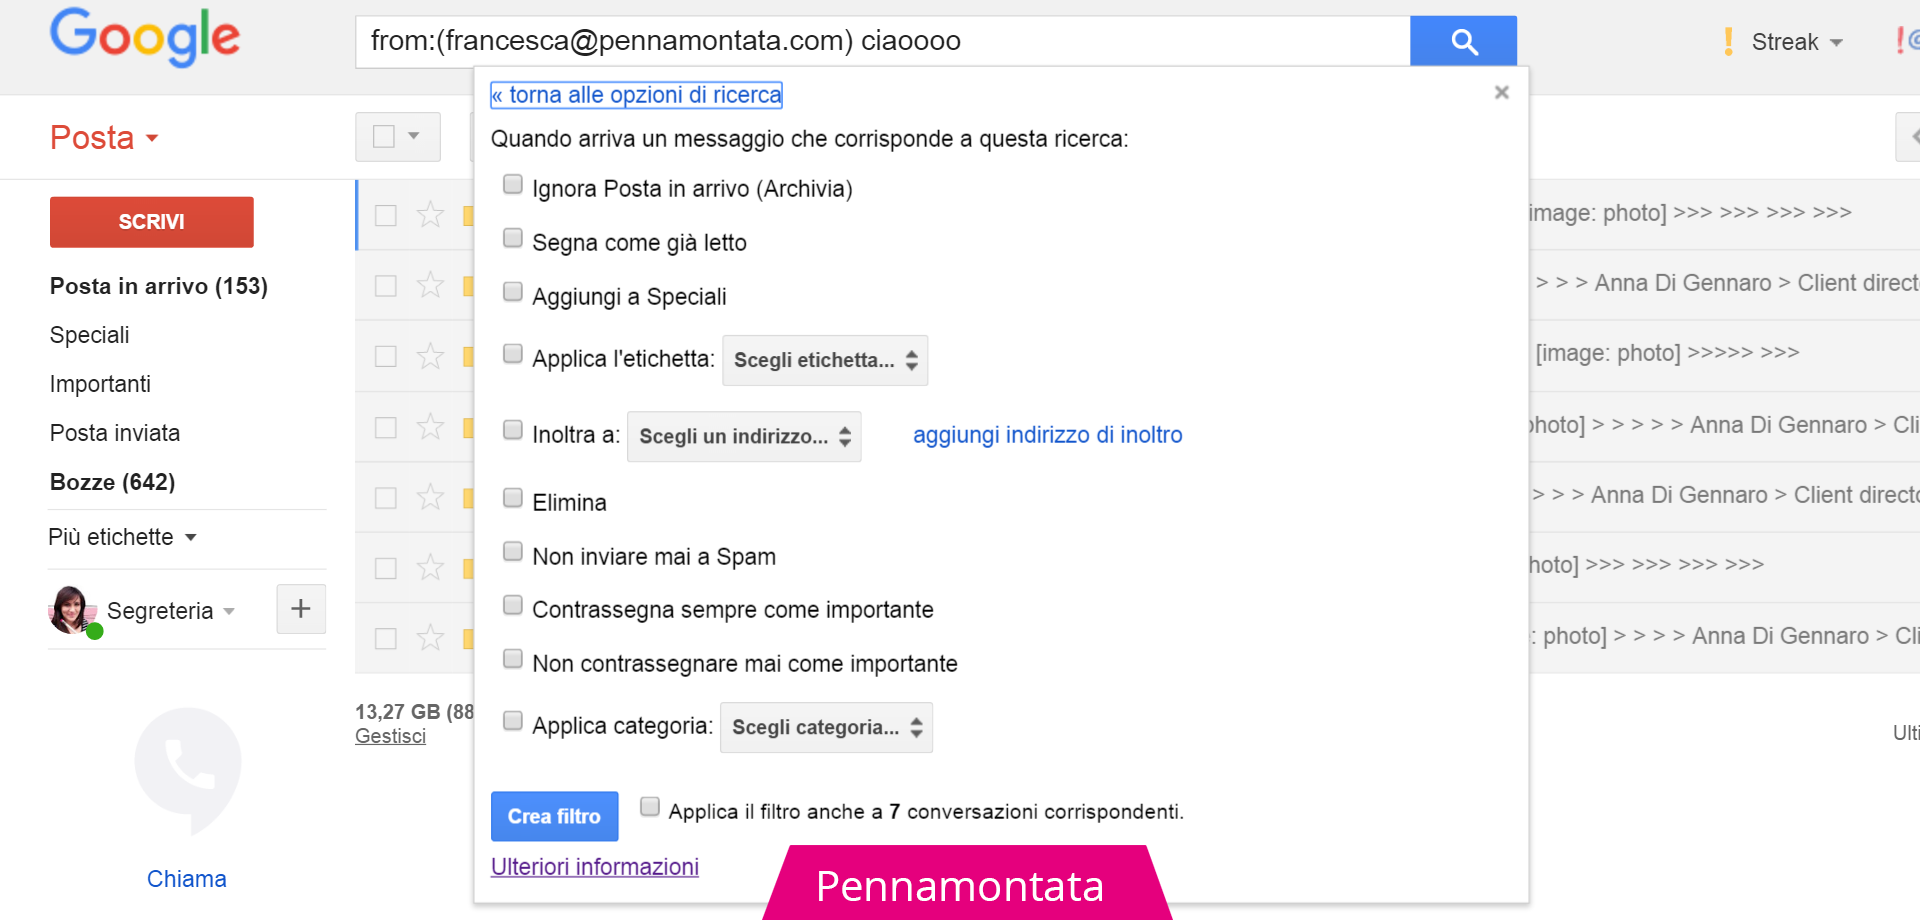Image resolution: width=1920 pixels, height=920 pixels.
Task: Click the Hangouts phone call icon
Action: (x=188, y=767)
